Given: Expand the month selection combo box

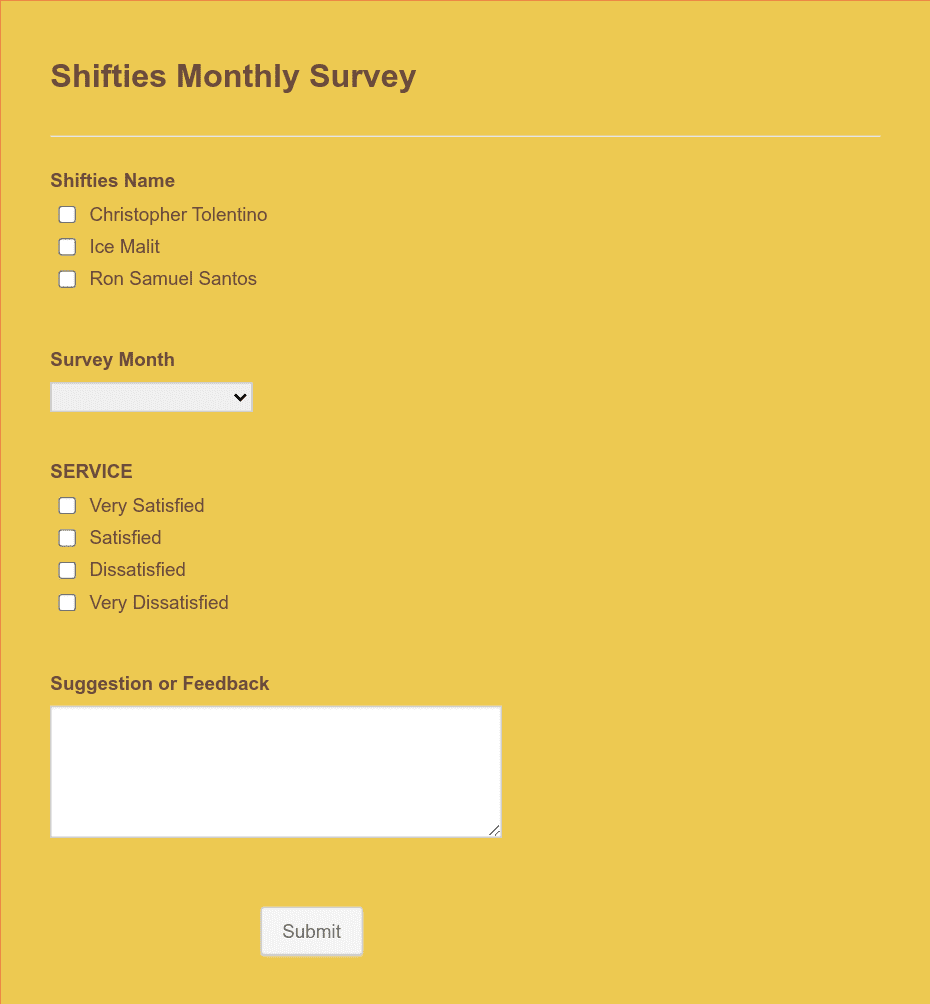Looking at the screenshot, I should (x=151, y=397).
